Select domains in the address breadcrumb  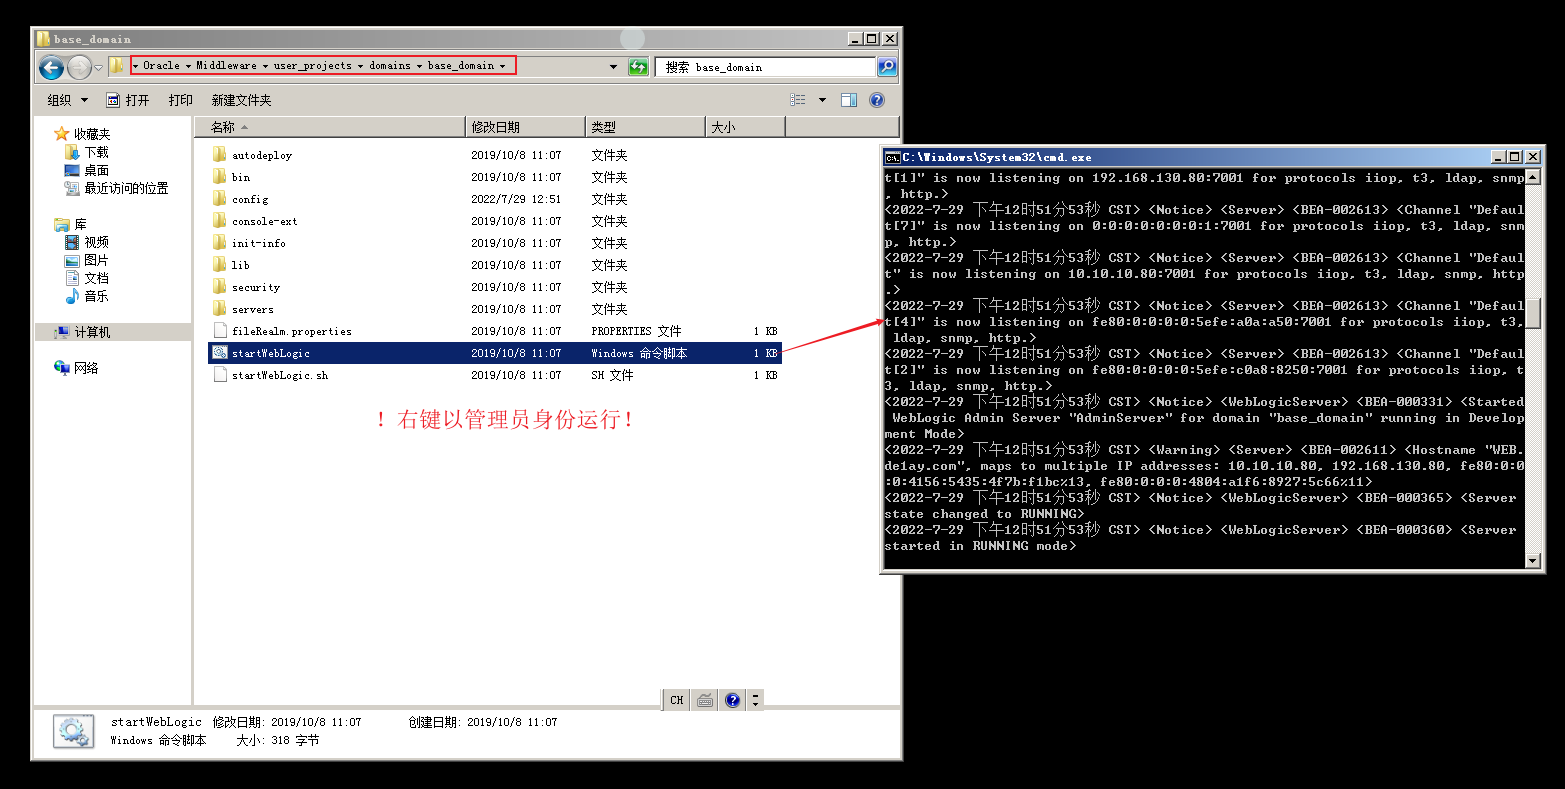coord(390,66)
